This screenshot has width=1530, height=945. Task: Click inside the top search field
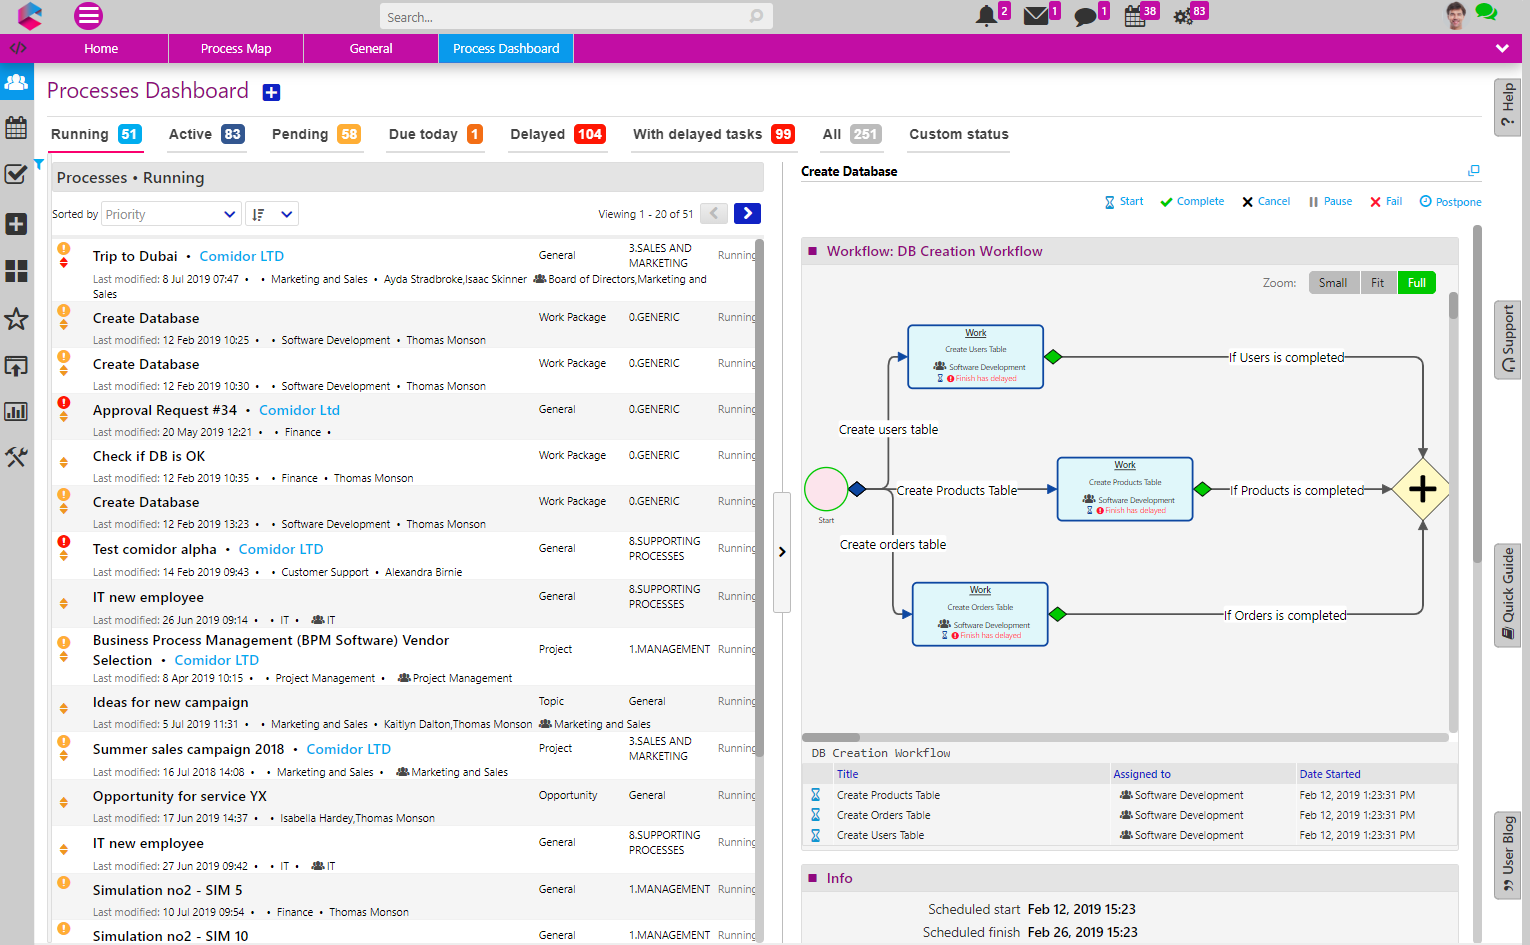(570, 16)
